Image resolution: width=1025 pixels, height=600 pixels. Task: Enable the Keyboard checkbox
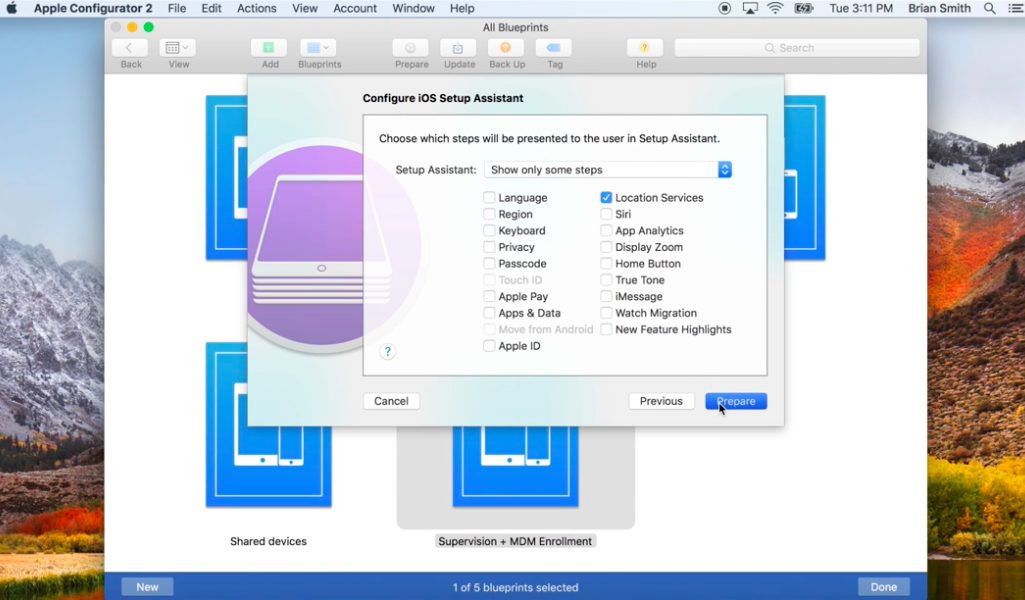coord(489,230)
